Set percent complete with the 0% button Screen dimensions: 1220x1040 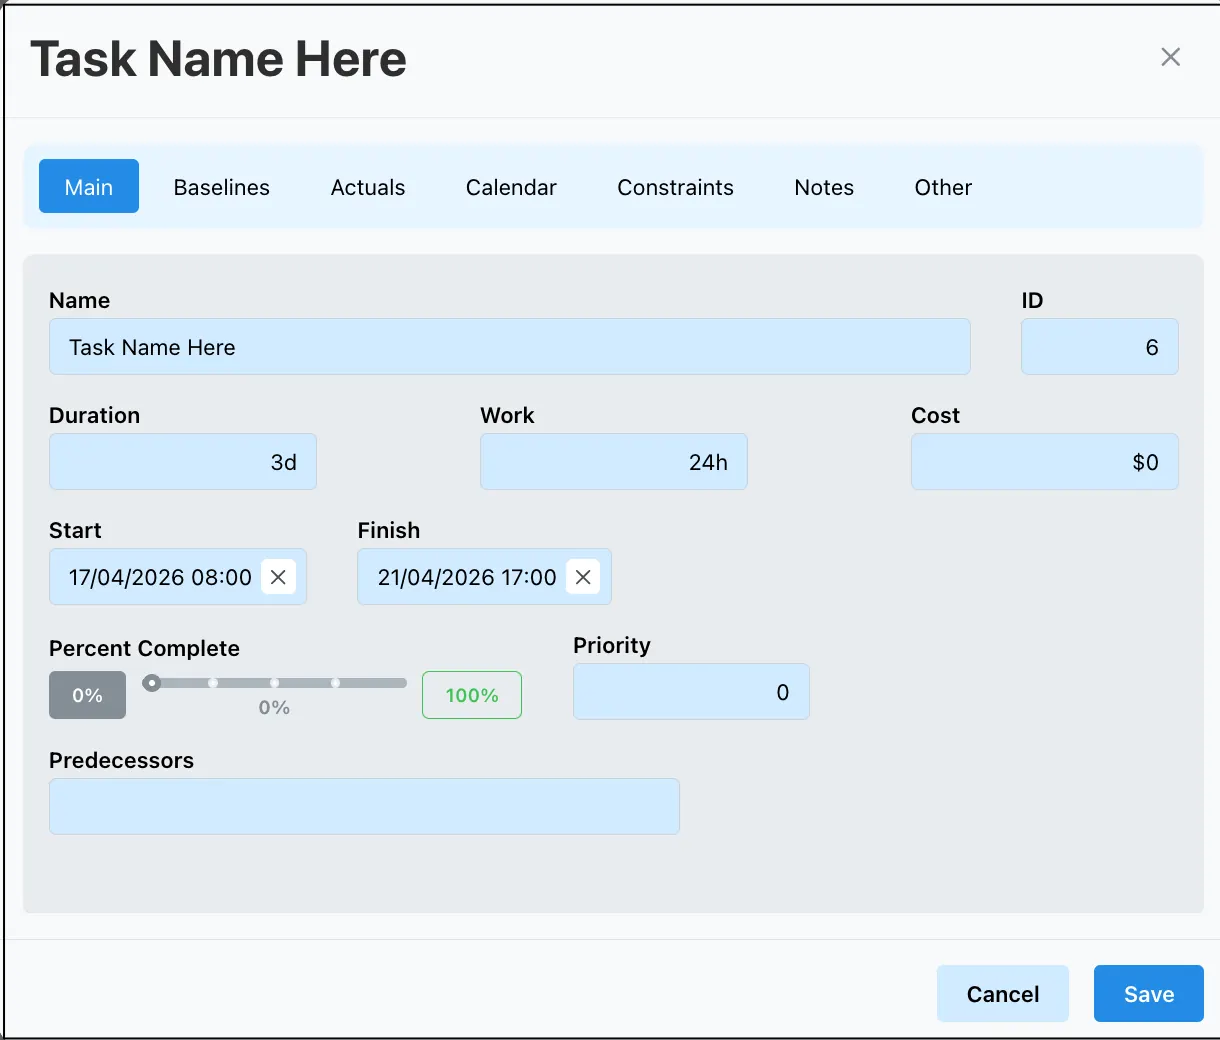click(x=88, y=695)
